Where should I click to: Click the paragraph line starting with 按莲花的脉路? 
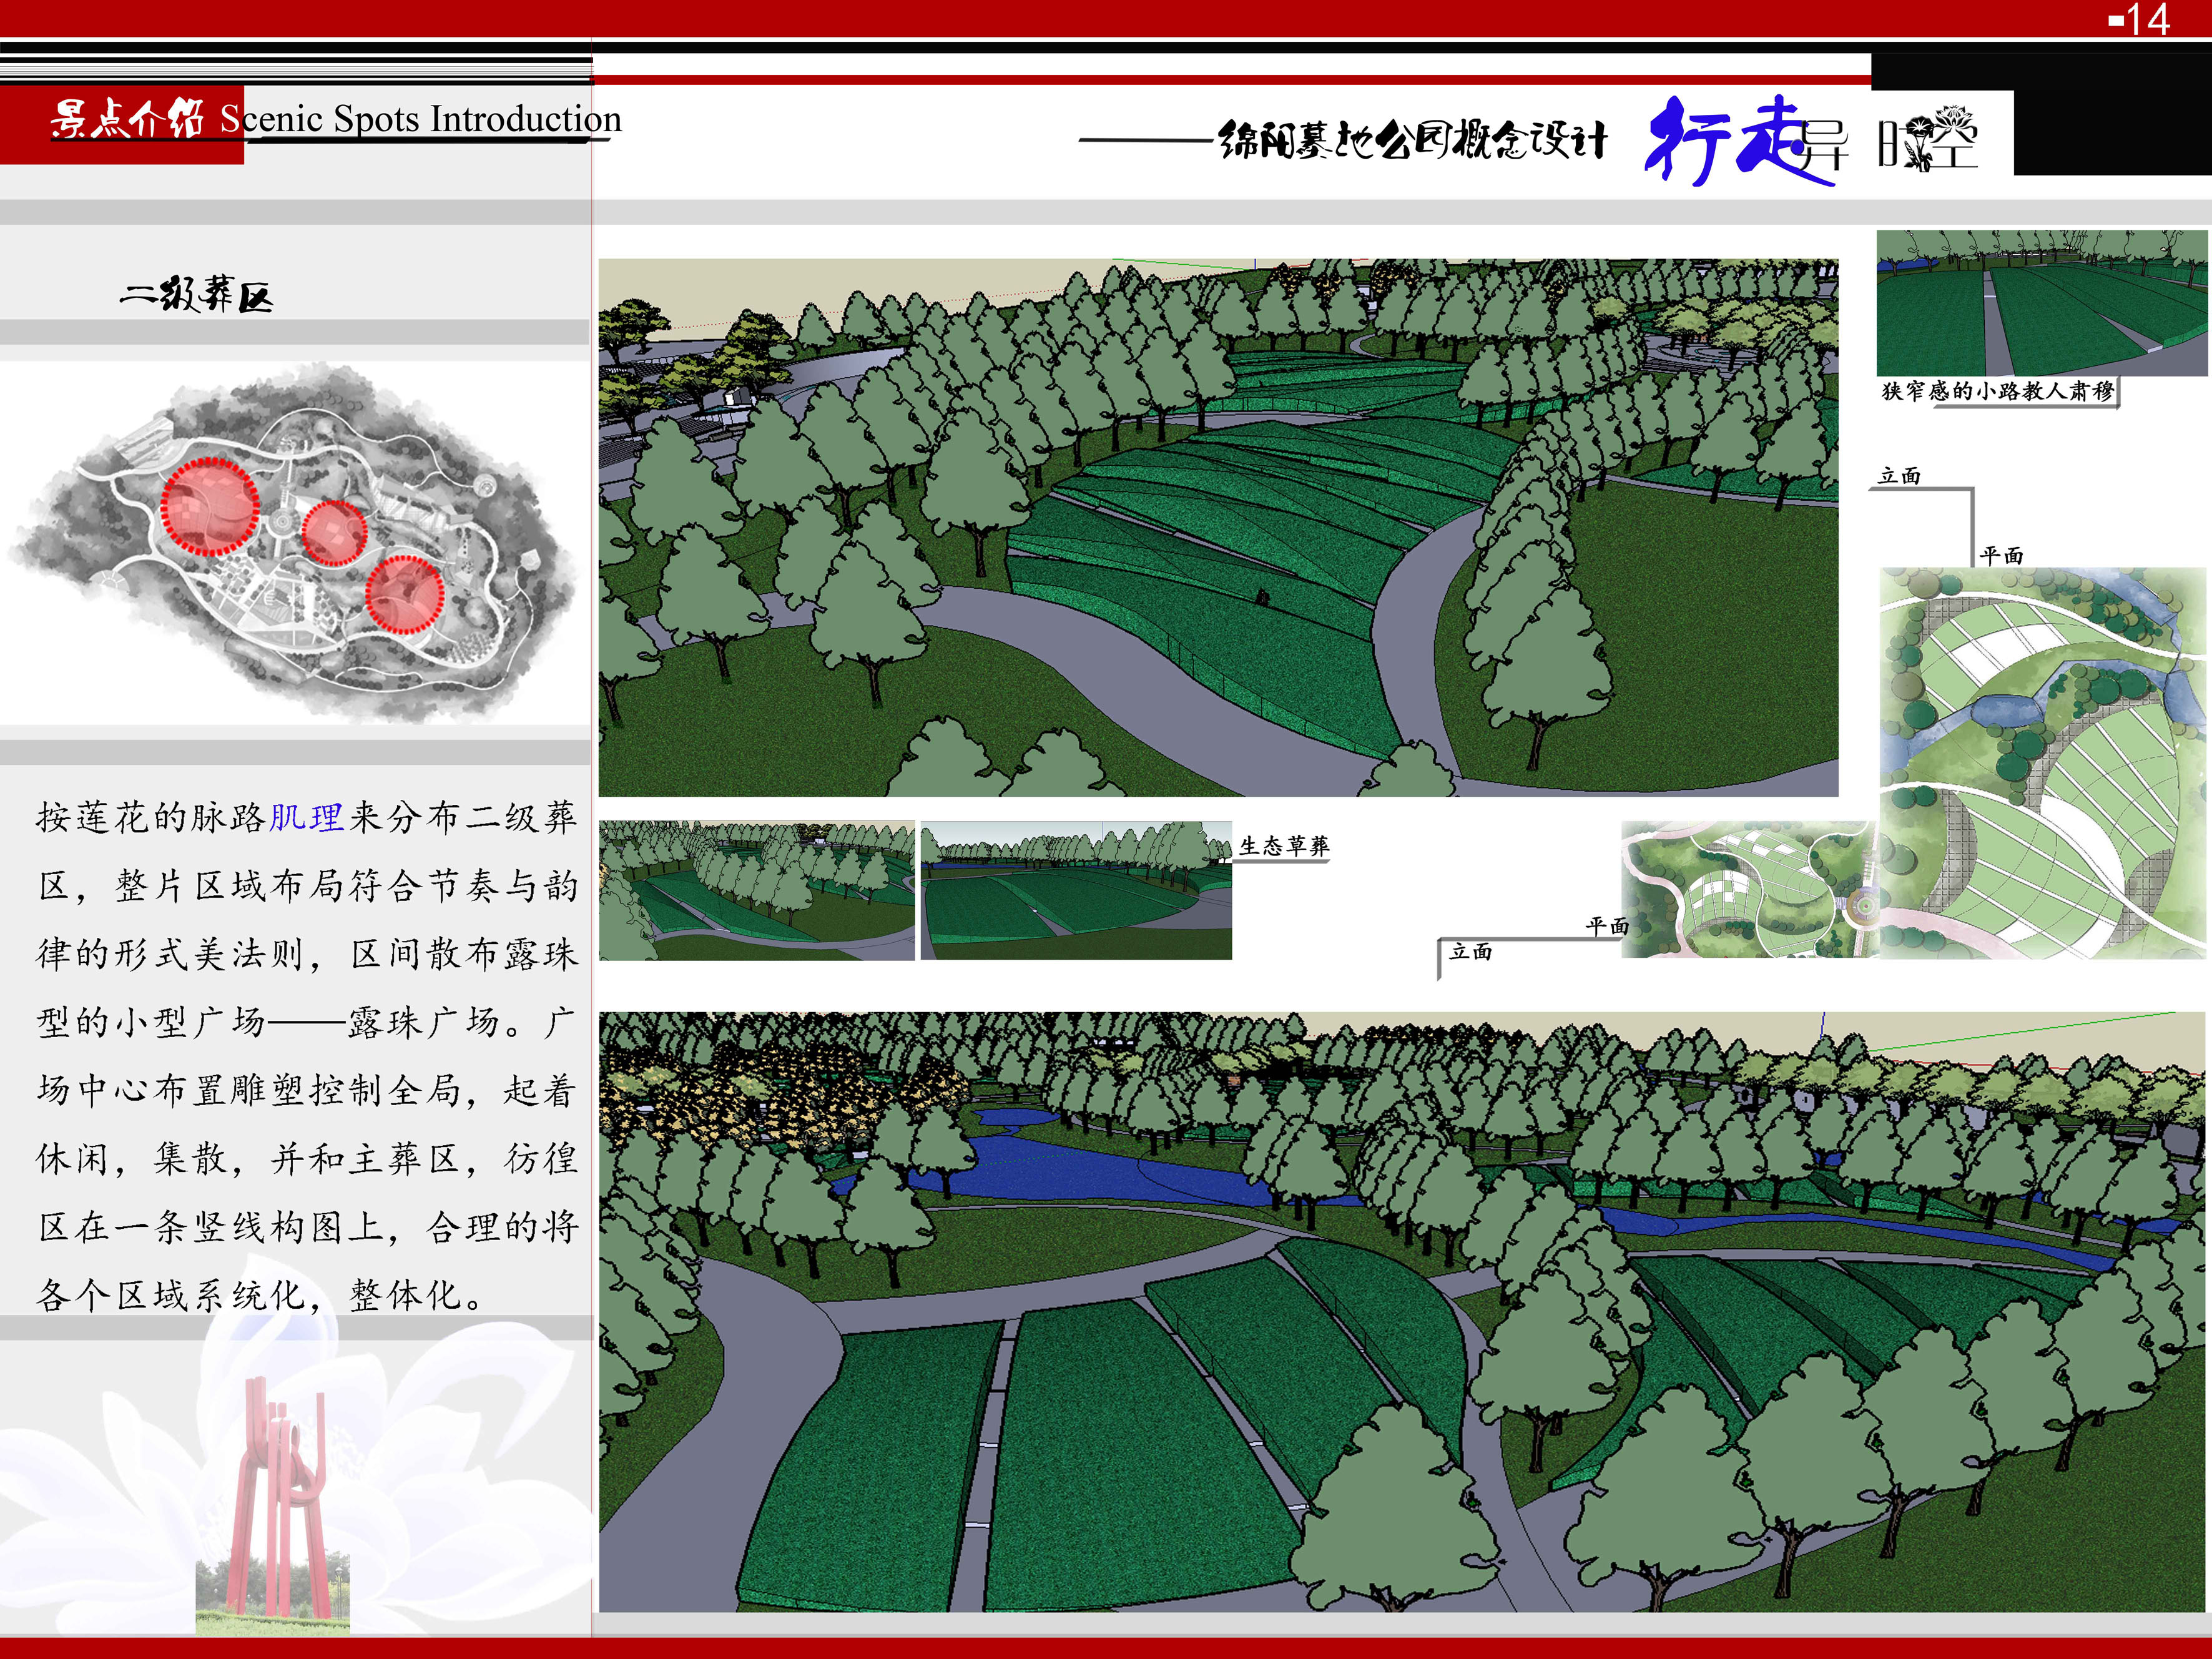tap(307, 818)
